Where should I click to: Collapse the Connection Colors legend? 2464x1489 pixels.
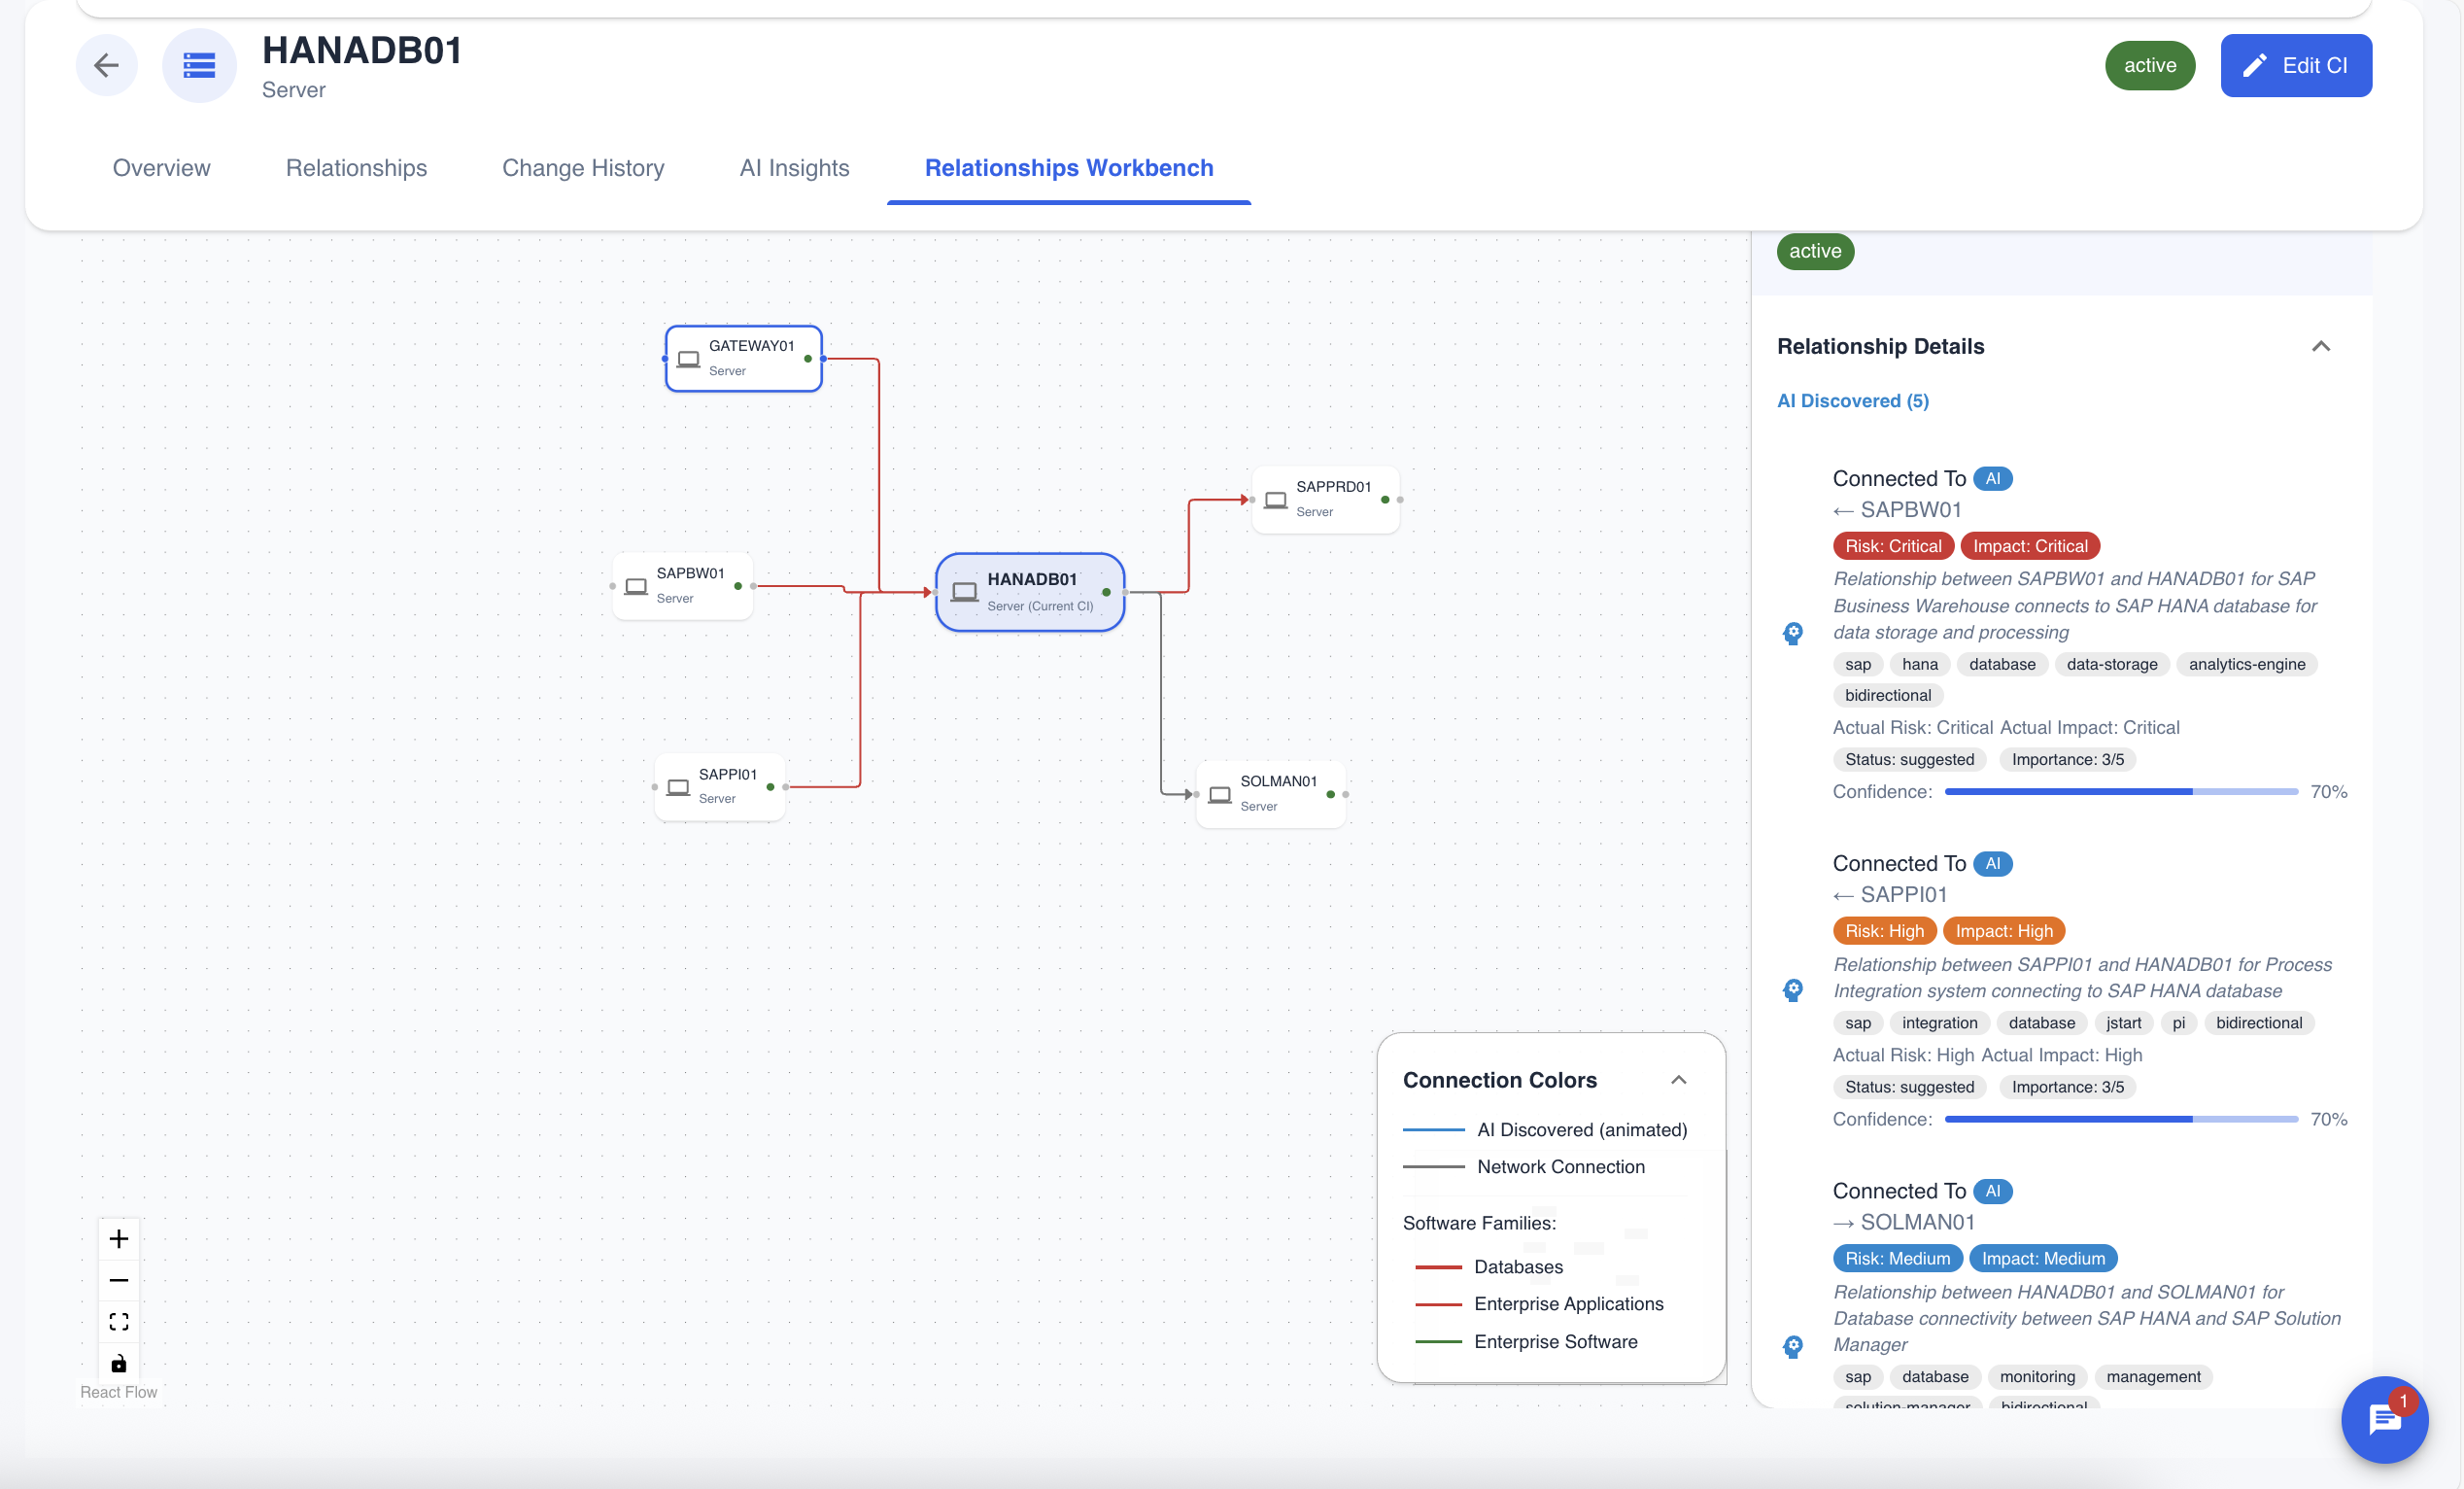tap(1679, 1079)
